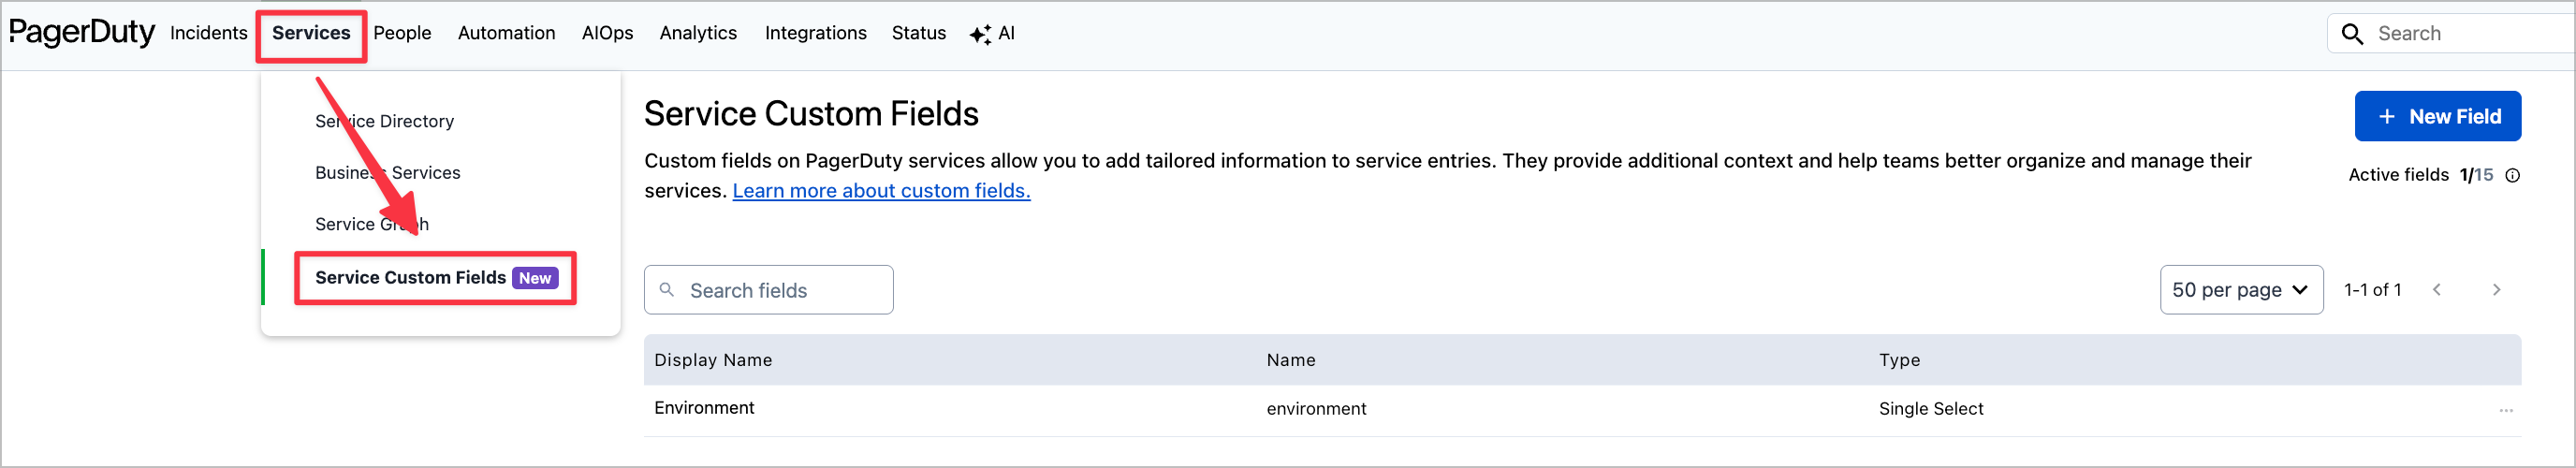Open the Services menu
Viewport: 2576px width, 468px height.
click(311, 33)
